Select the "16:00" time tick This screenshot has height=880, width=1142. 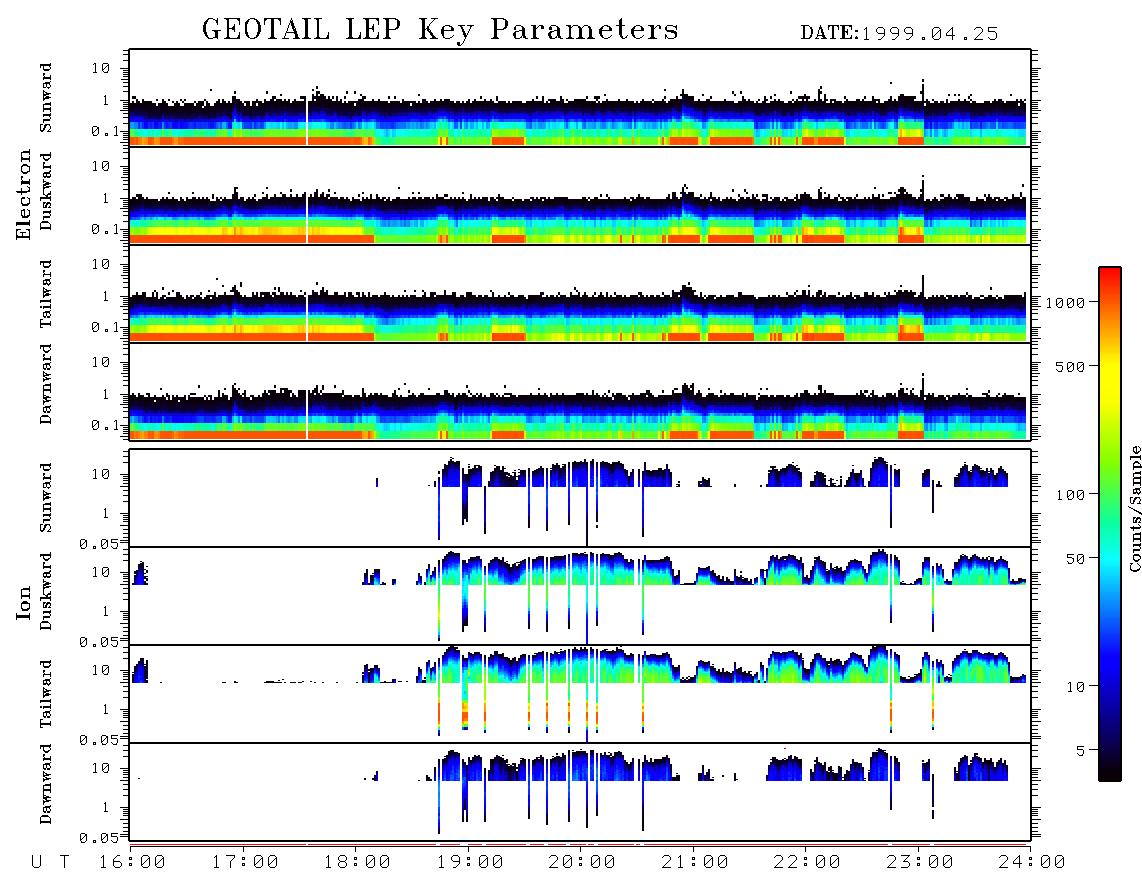point(133,862)
